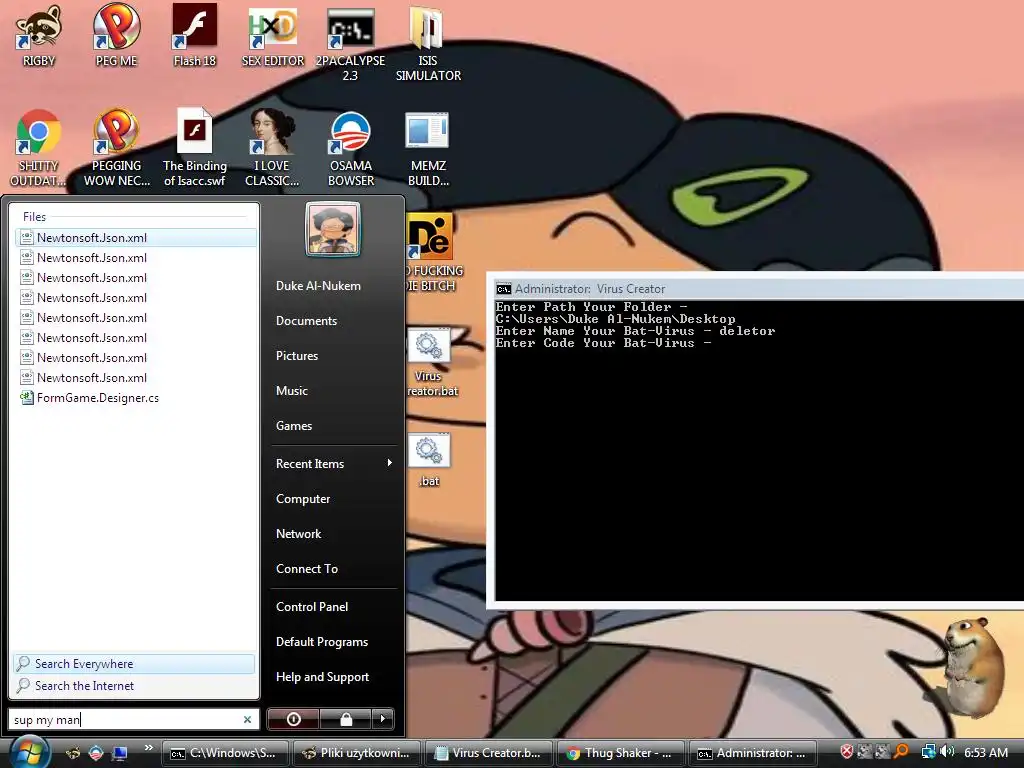Click the Show Desktop Quick Launch icon
Screen dimensions: 1024x768
coord(119,753)
